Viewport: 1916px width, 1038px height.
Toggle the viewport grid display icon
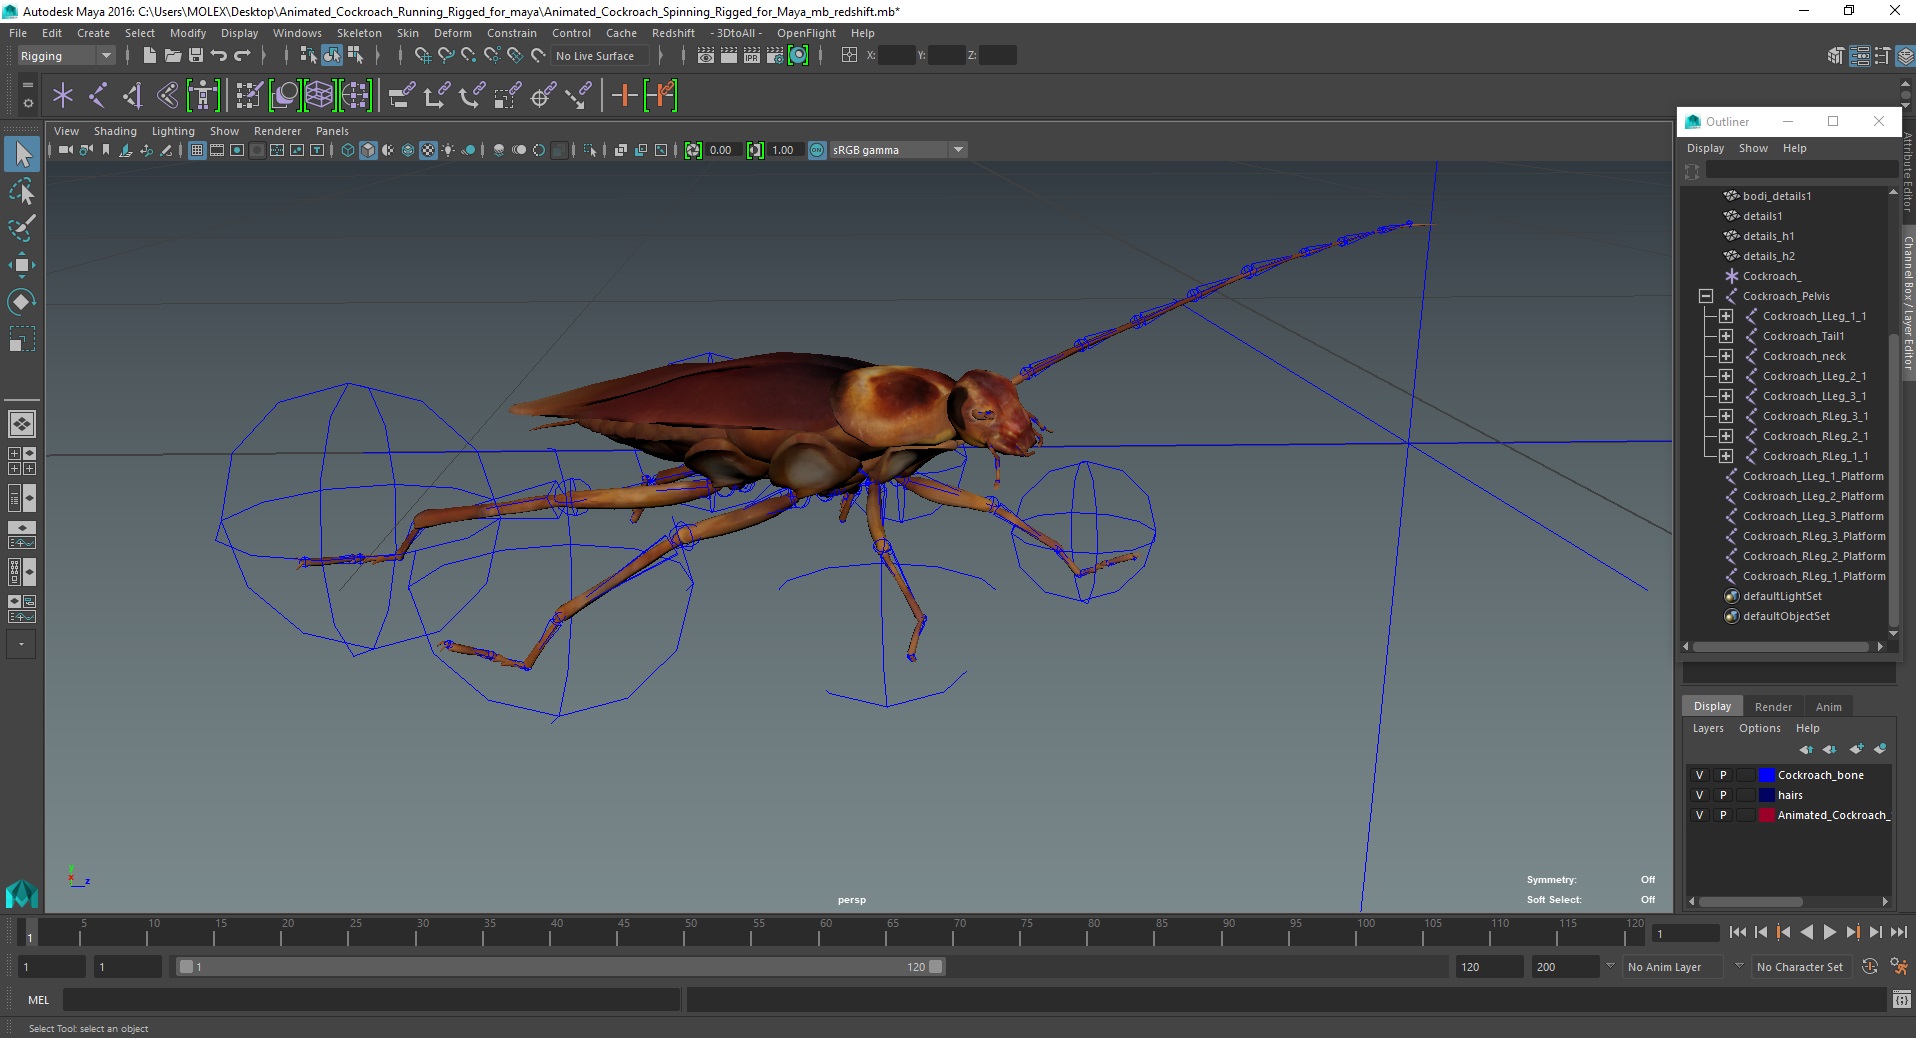pos(197,150)
